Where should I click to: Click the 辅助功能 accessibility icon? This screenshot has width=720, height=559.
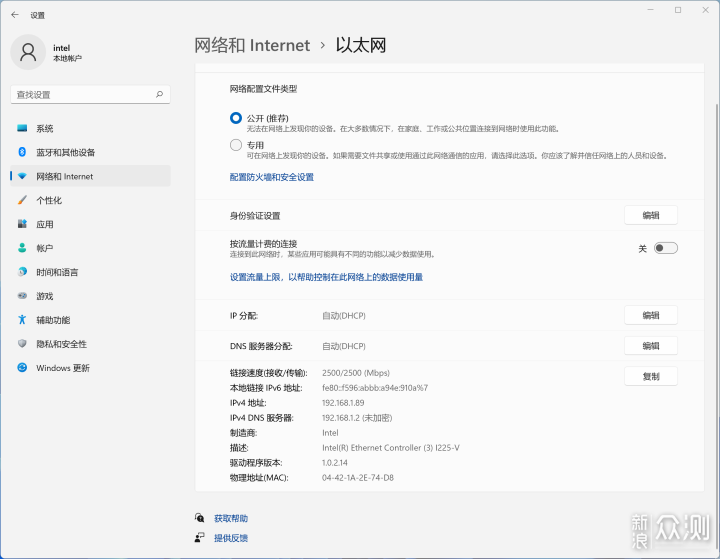22,320
